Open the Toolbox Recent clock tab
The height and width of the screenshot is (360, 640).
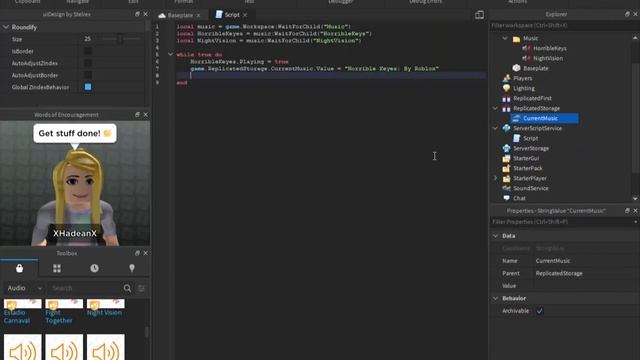pyautogui.click(x=94, y=268)
